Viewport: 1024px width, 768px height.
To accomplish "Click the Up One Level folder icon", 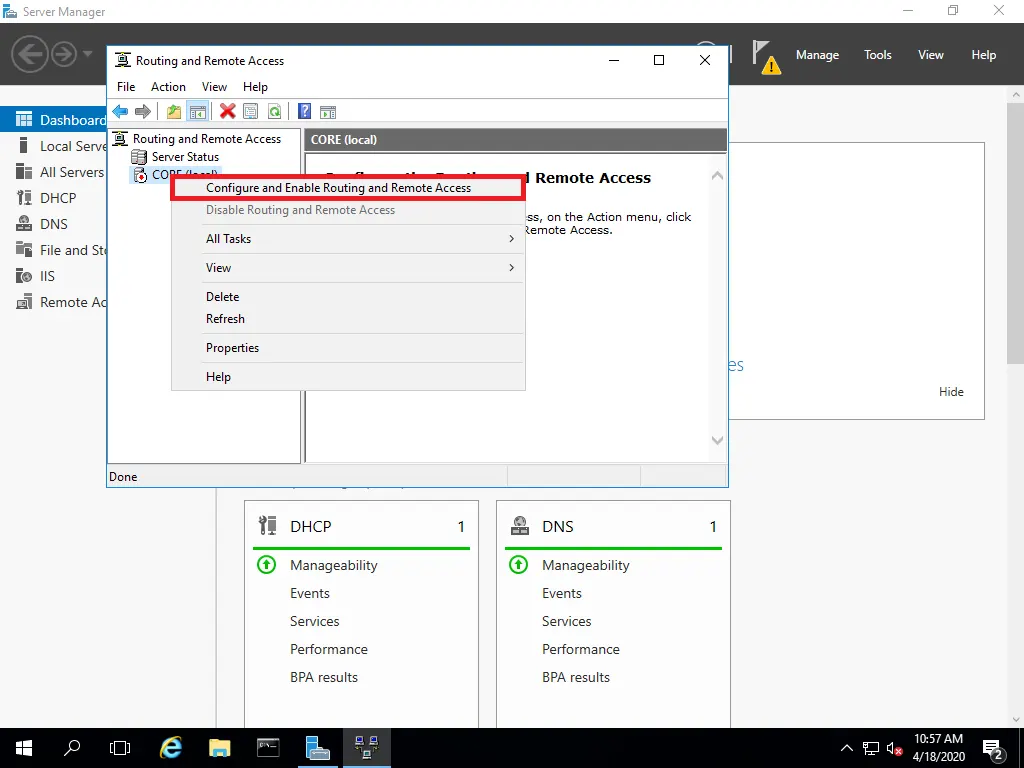I will [x=174, y=112].
